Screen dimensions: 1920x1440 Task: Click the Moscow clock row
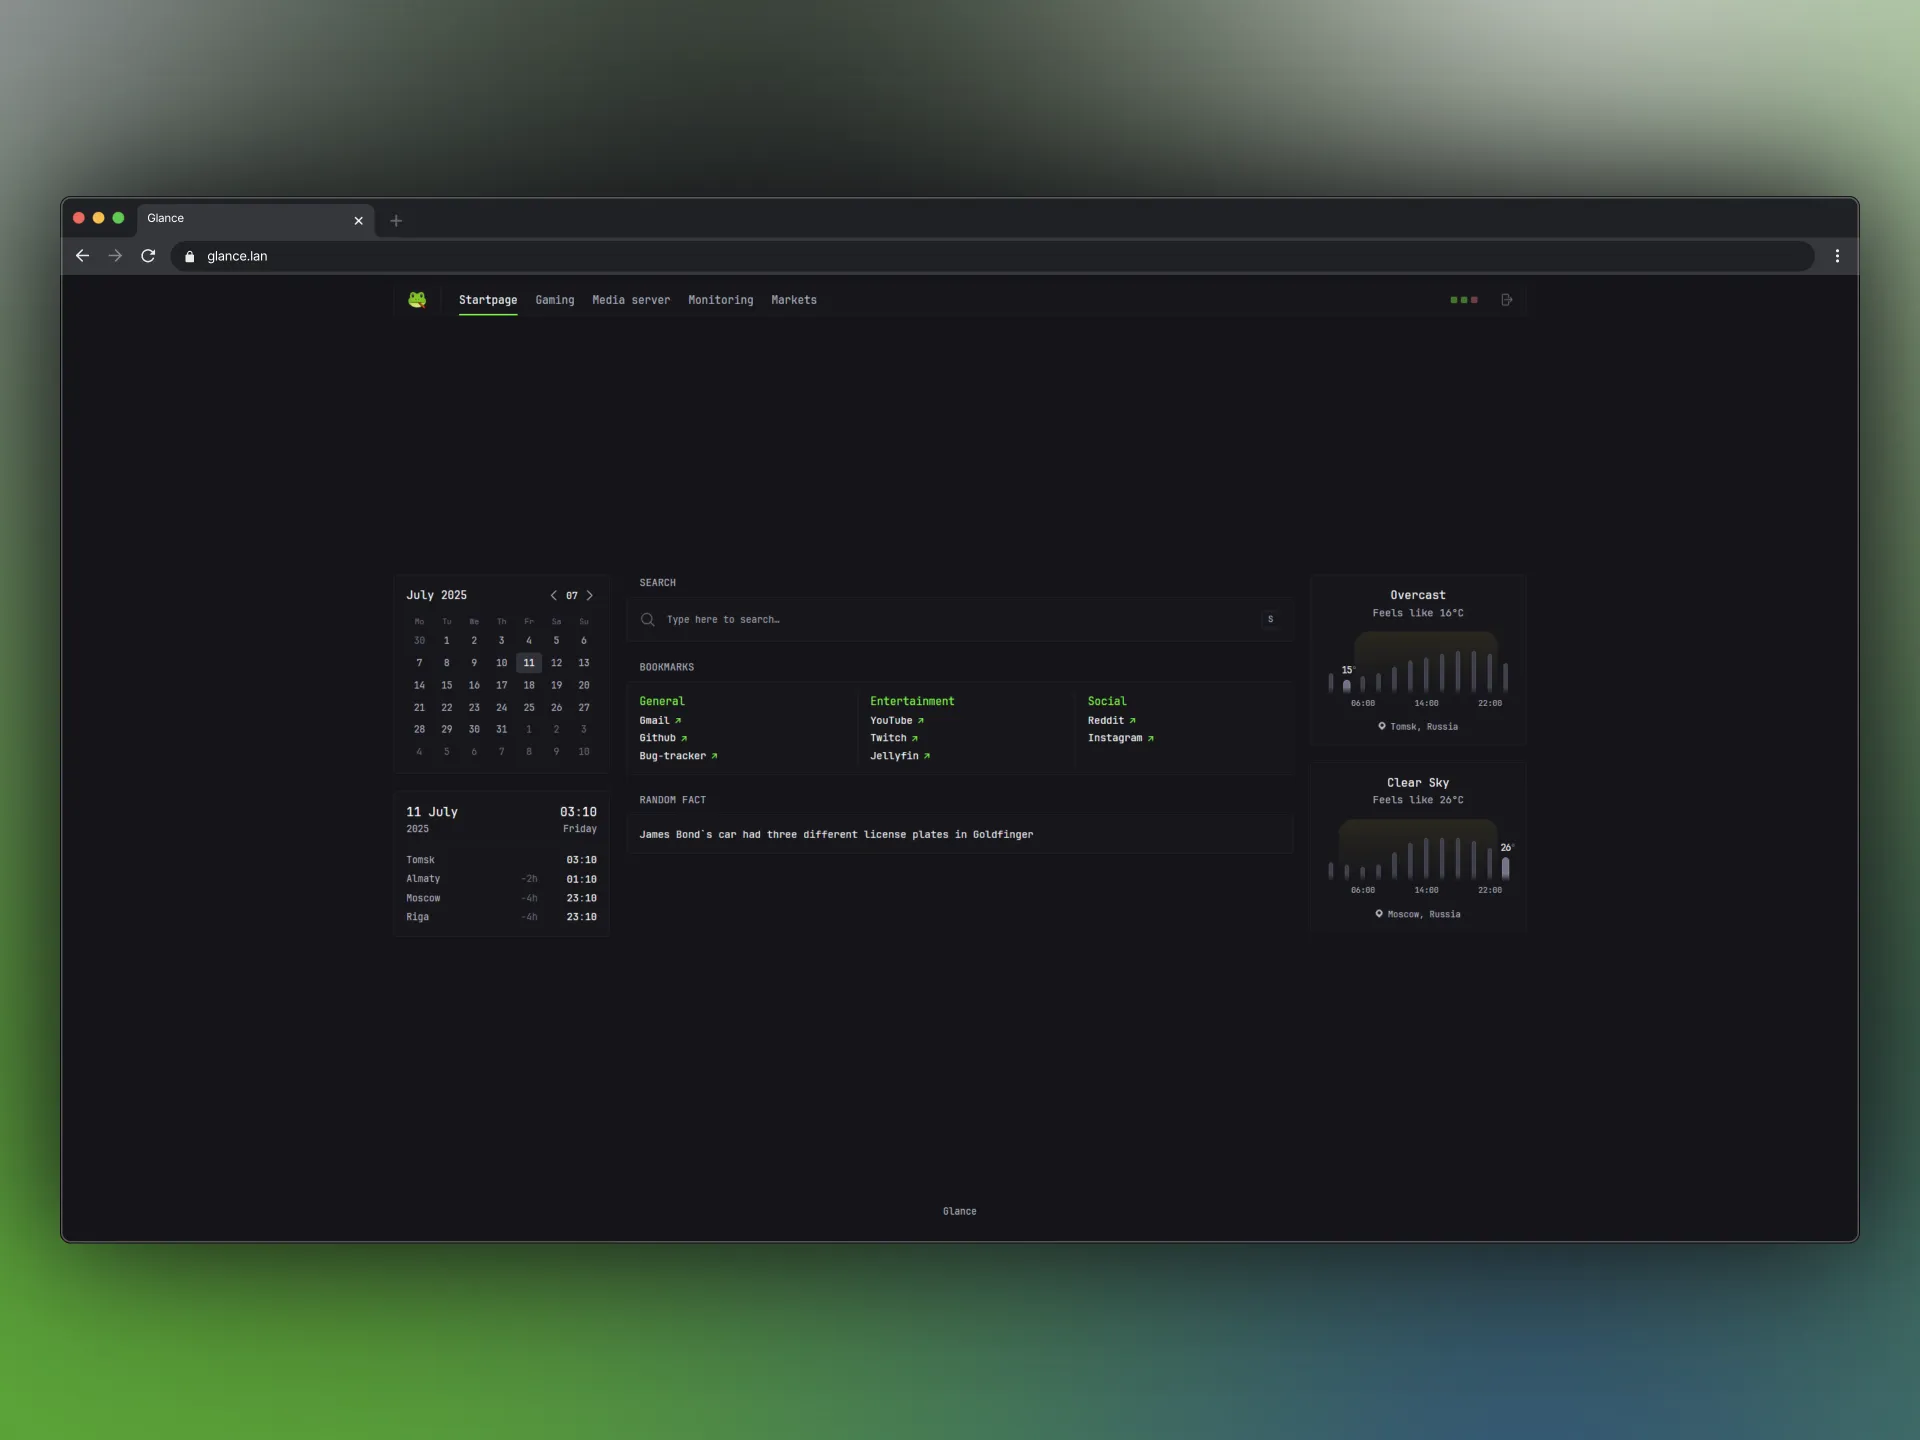tap(501, 898)
